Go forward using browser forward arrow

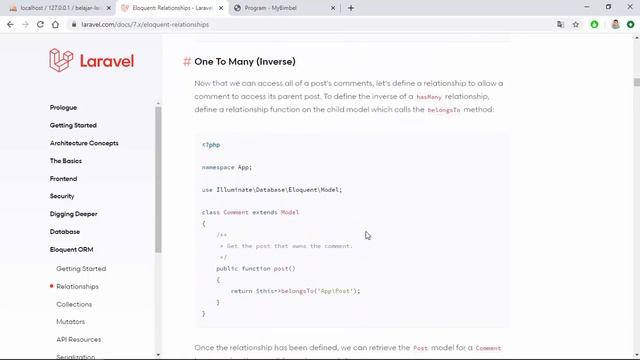click(x=25, y=24)
